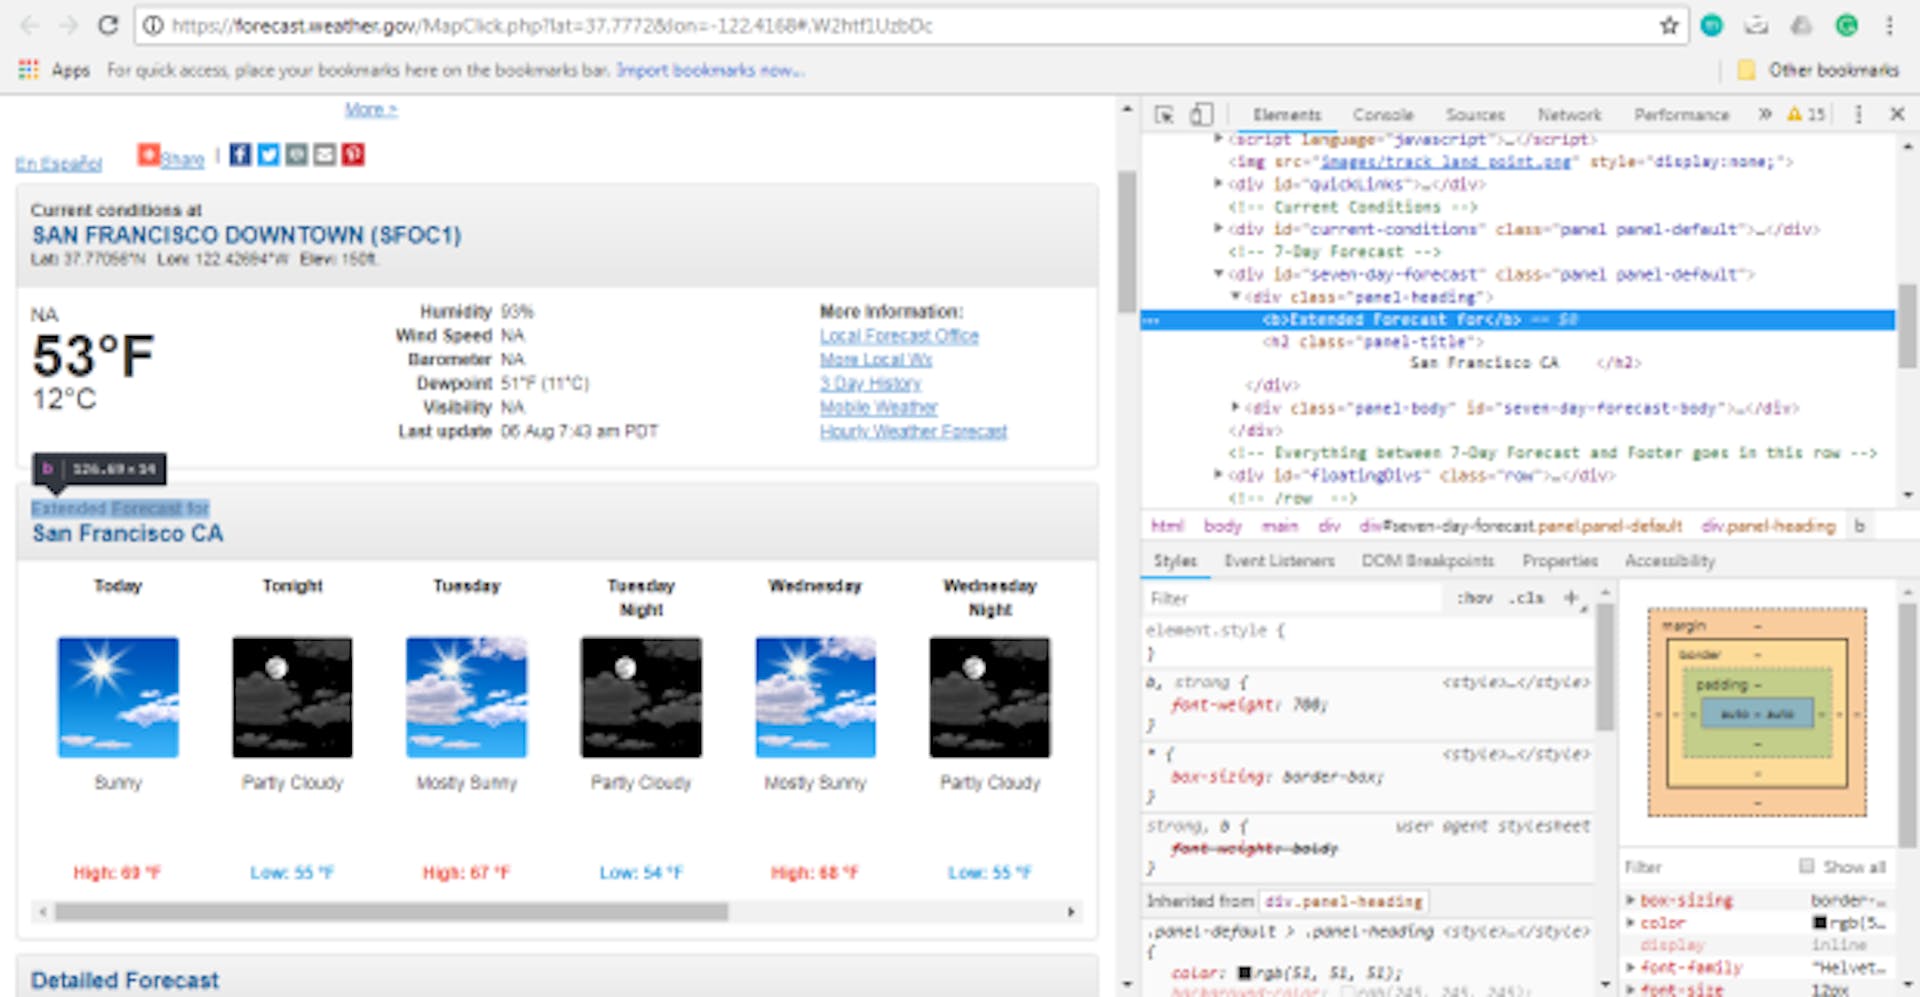The width and height of the screenshot is (1920, 997).
Task: Collapse the seven-day-forecast div node
Action: coord(1218,274)
